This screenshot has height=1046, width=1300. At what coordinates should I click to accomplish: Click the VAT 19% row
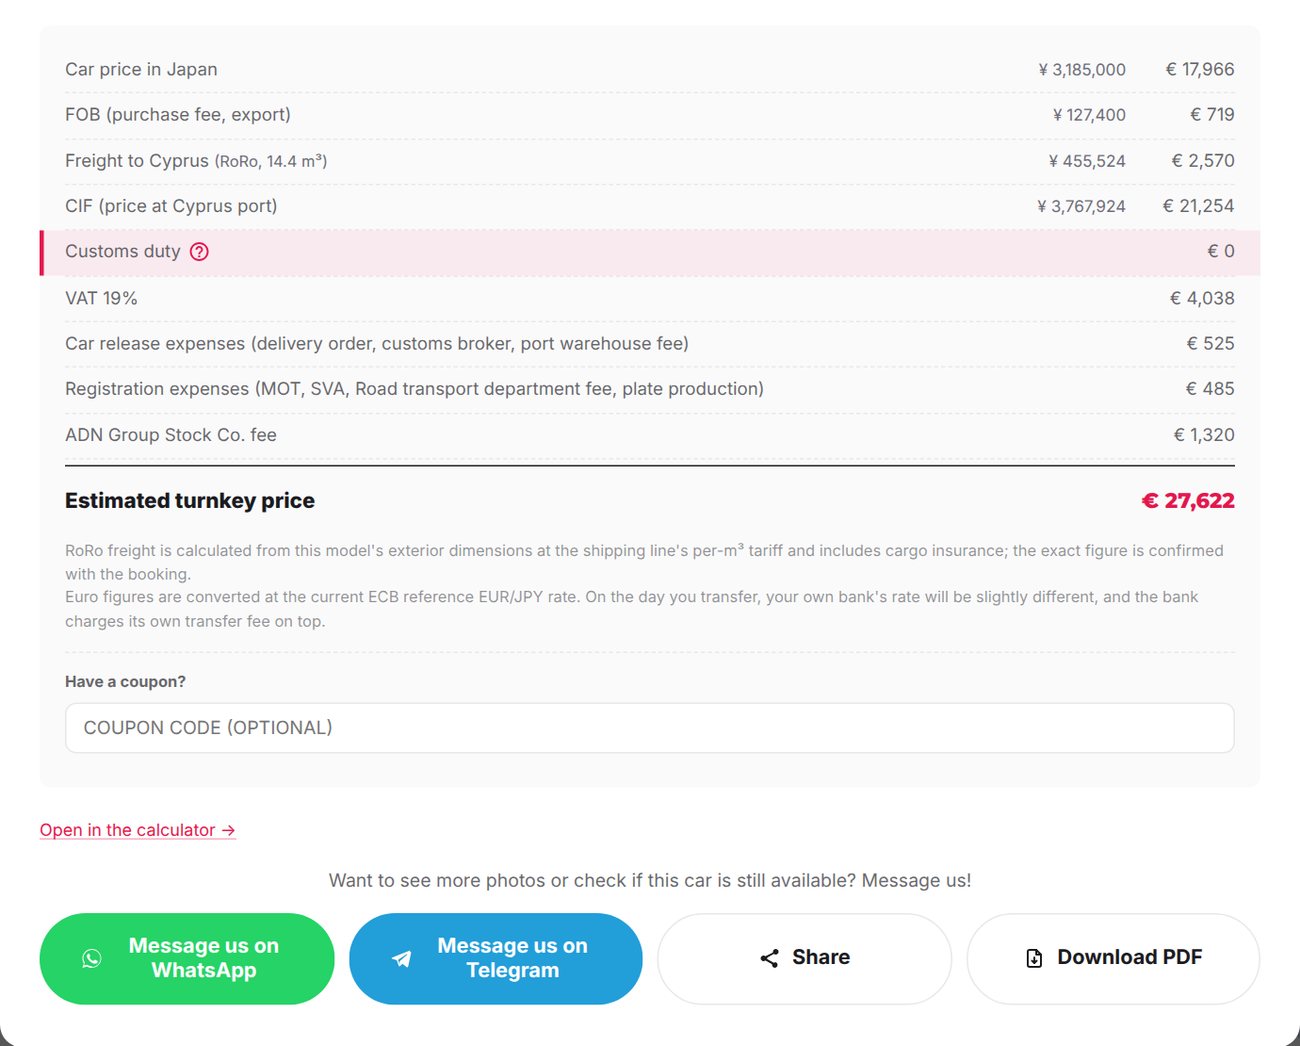[650, 298]
